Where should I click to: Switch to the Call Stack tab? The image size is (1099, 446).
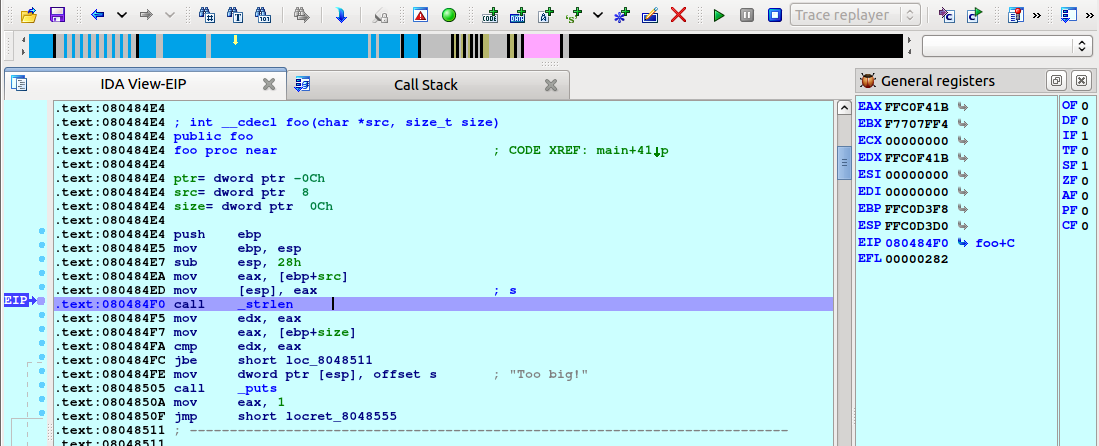click(426, 85)
